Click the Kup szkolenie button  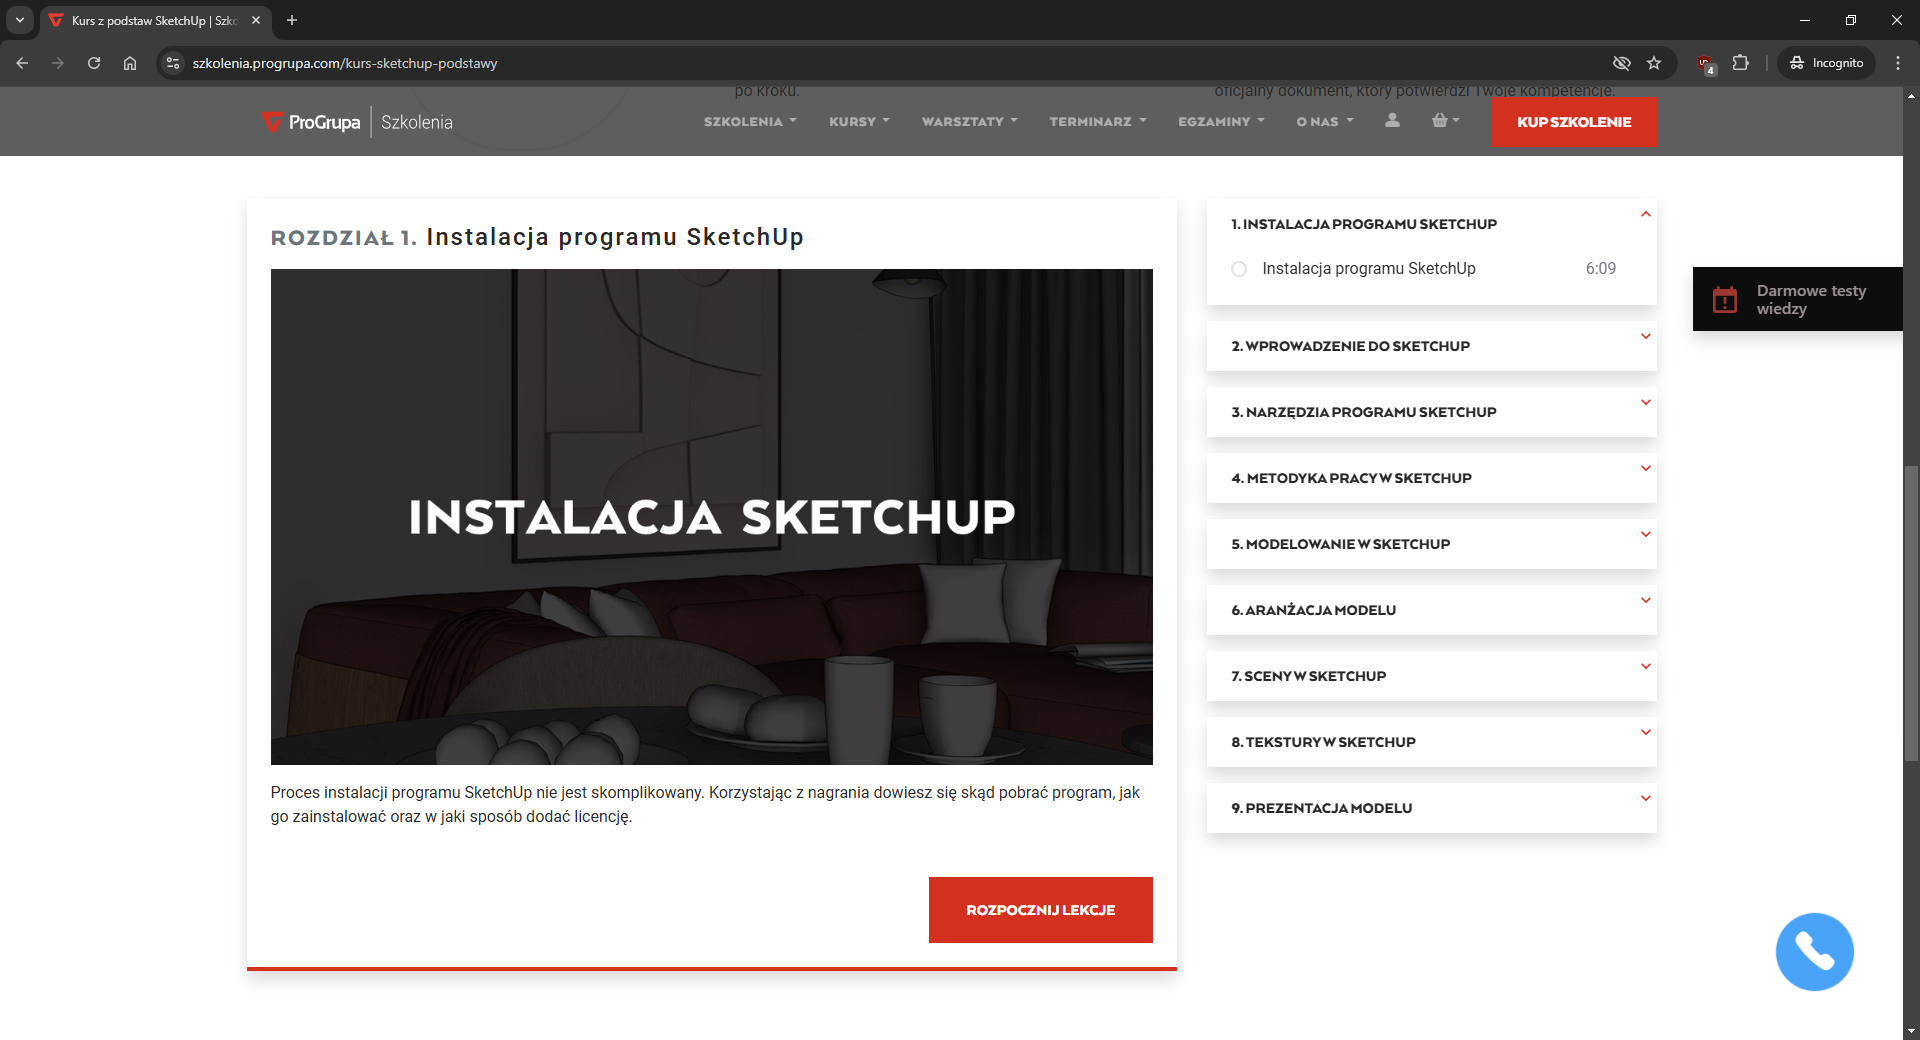[1574, 122]
